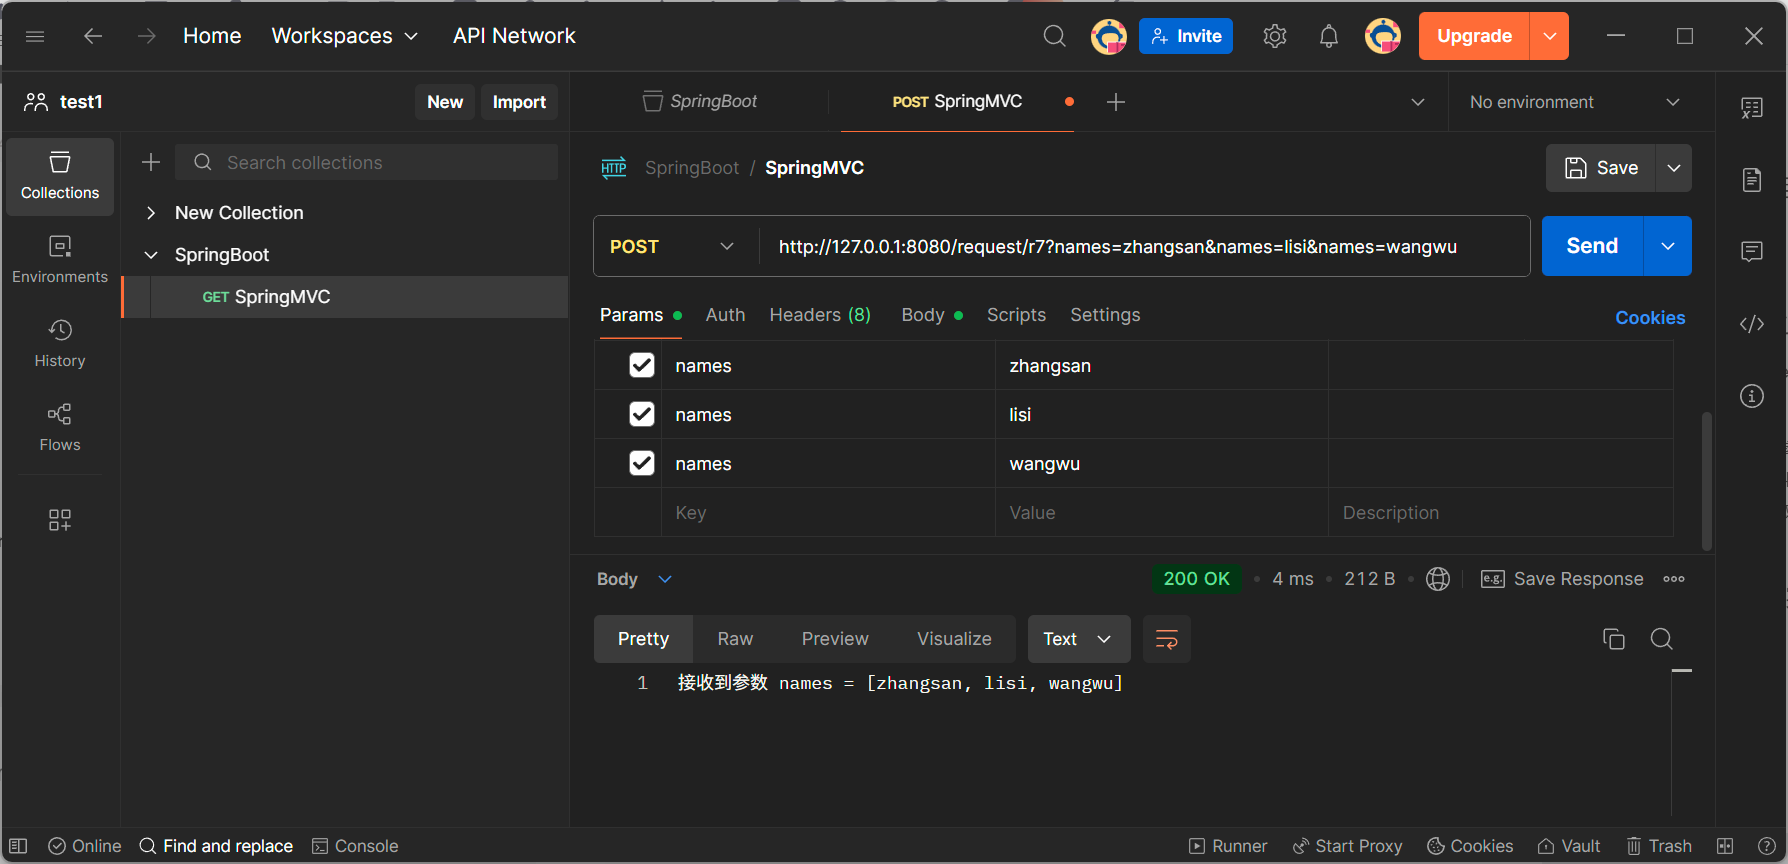1788x864 pixels.
Task: Save the request
Action: 1601,168
